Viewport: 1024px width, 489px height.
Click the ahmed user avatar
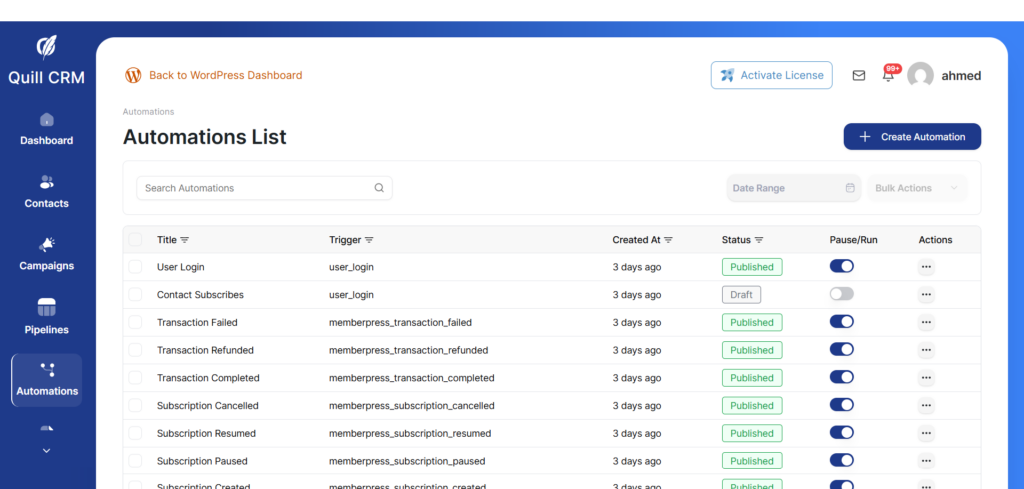(x=920, y=75)
